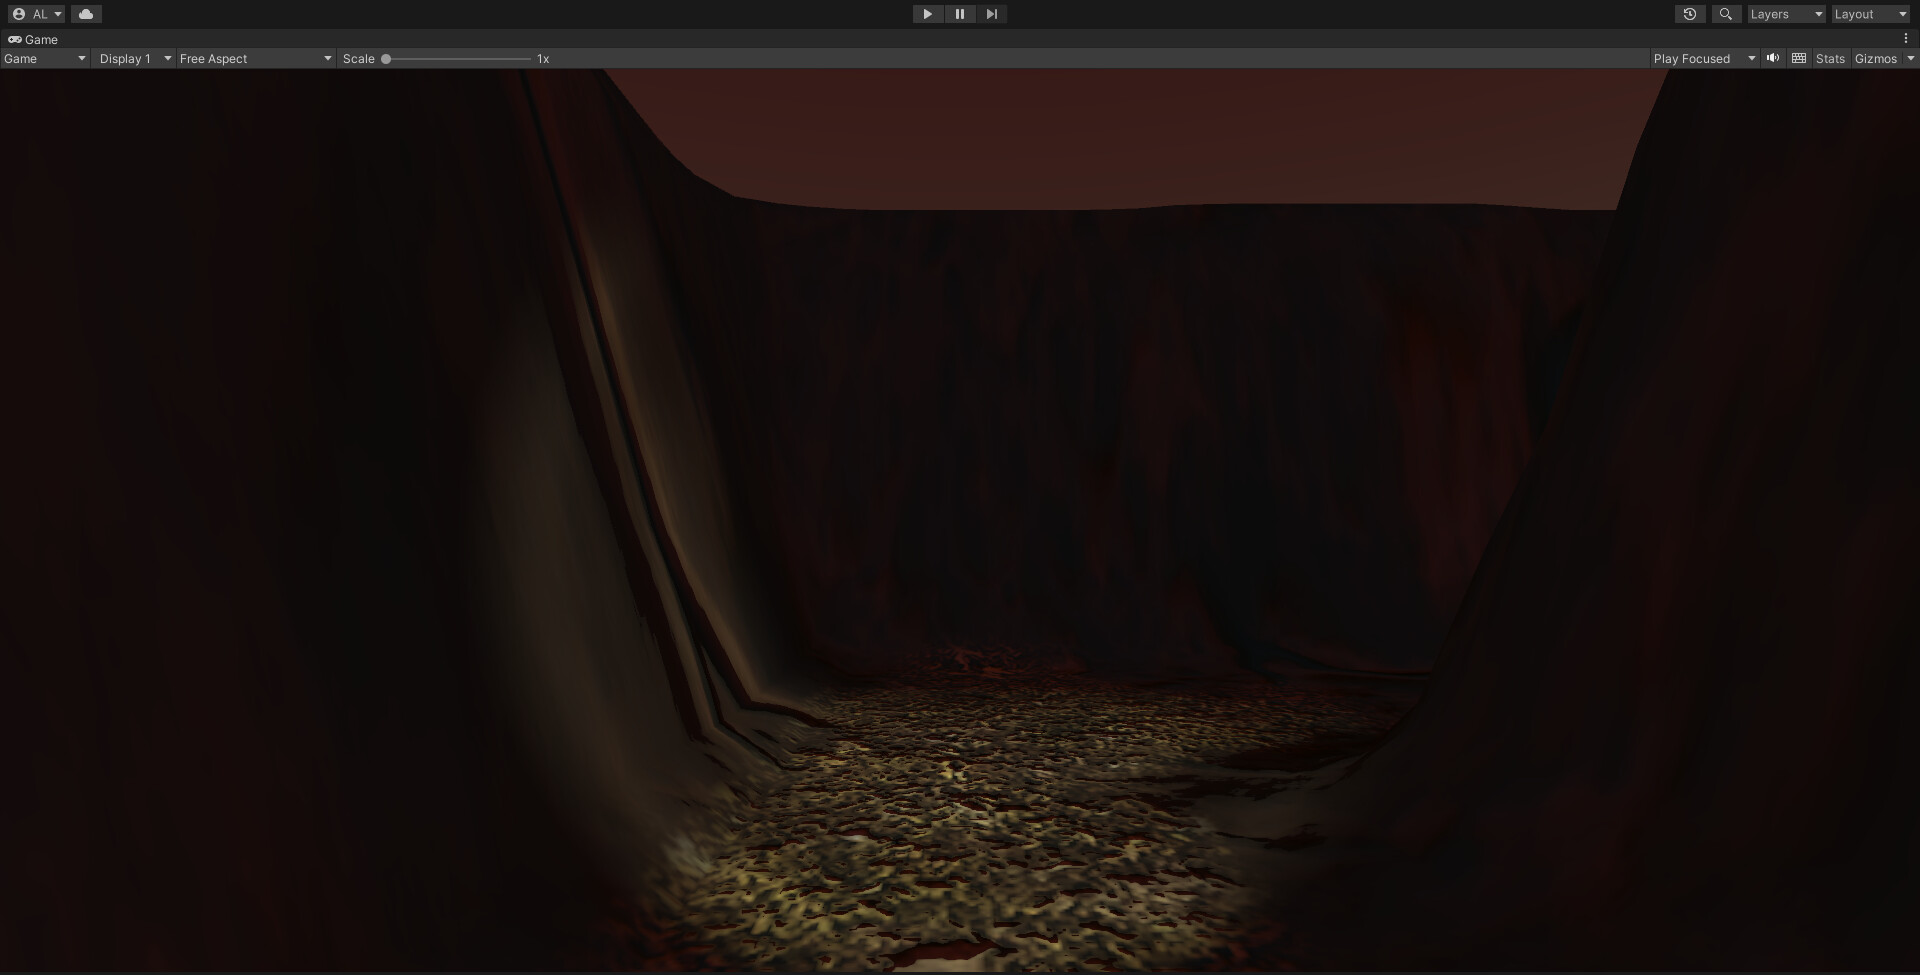Viewport: 1920px width, 975px height.
Task: Toggle the Stats overlay
Action: (x=1830, y=58)
